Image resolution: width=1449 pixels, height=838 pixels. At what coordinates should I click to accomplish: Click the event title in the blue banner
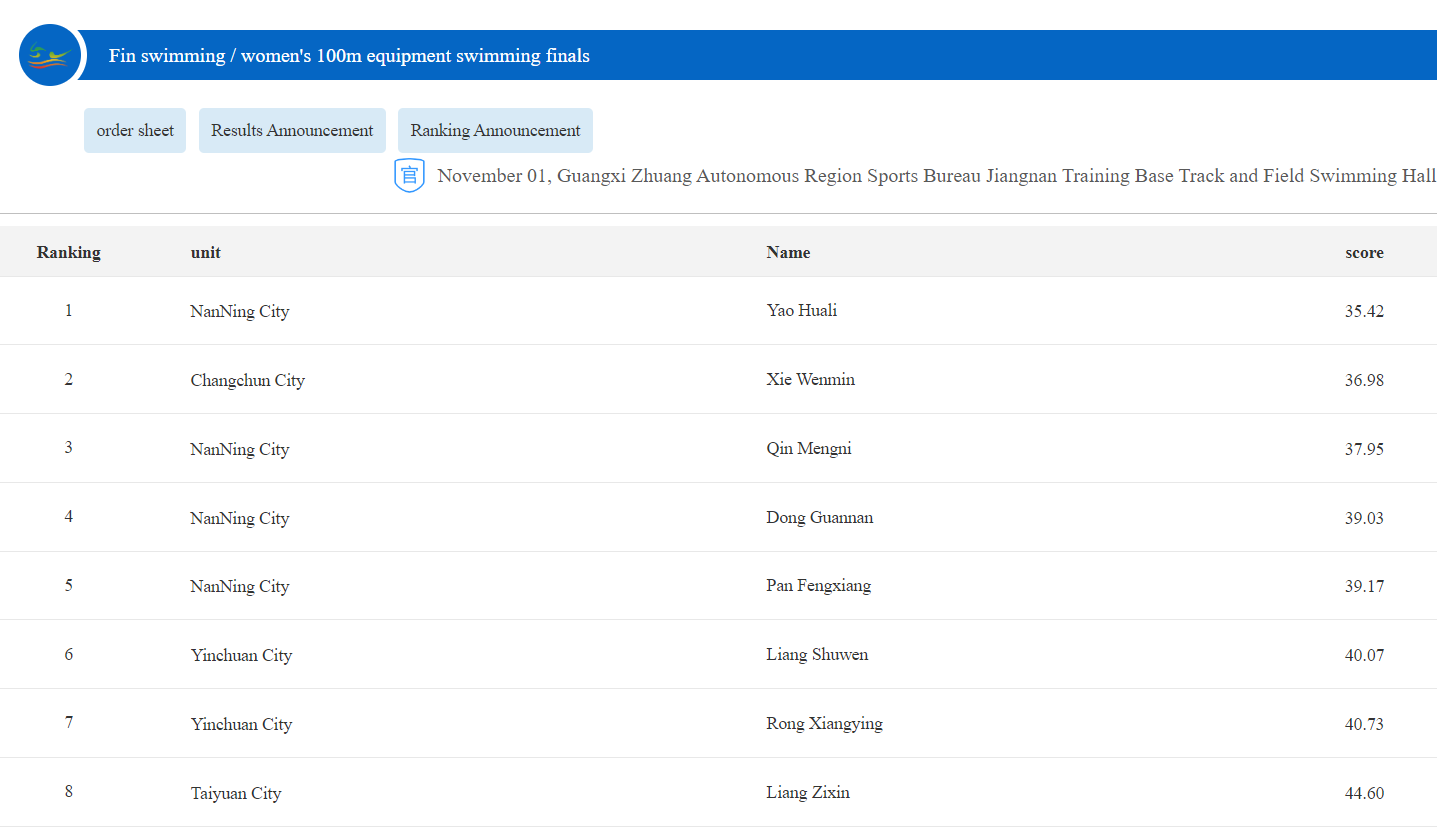point(349,56)
